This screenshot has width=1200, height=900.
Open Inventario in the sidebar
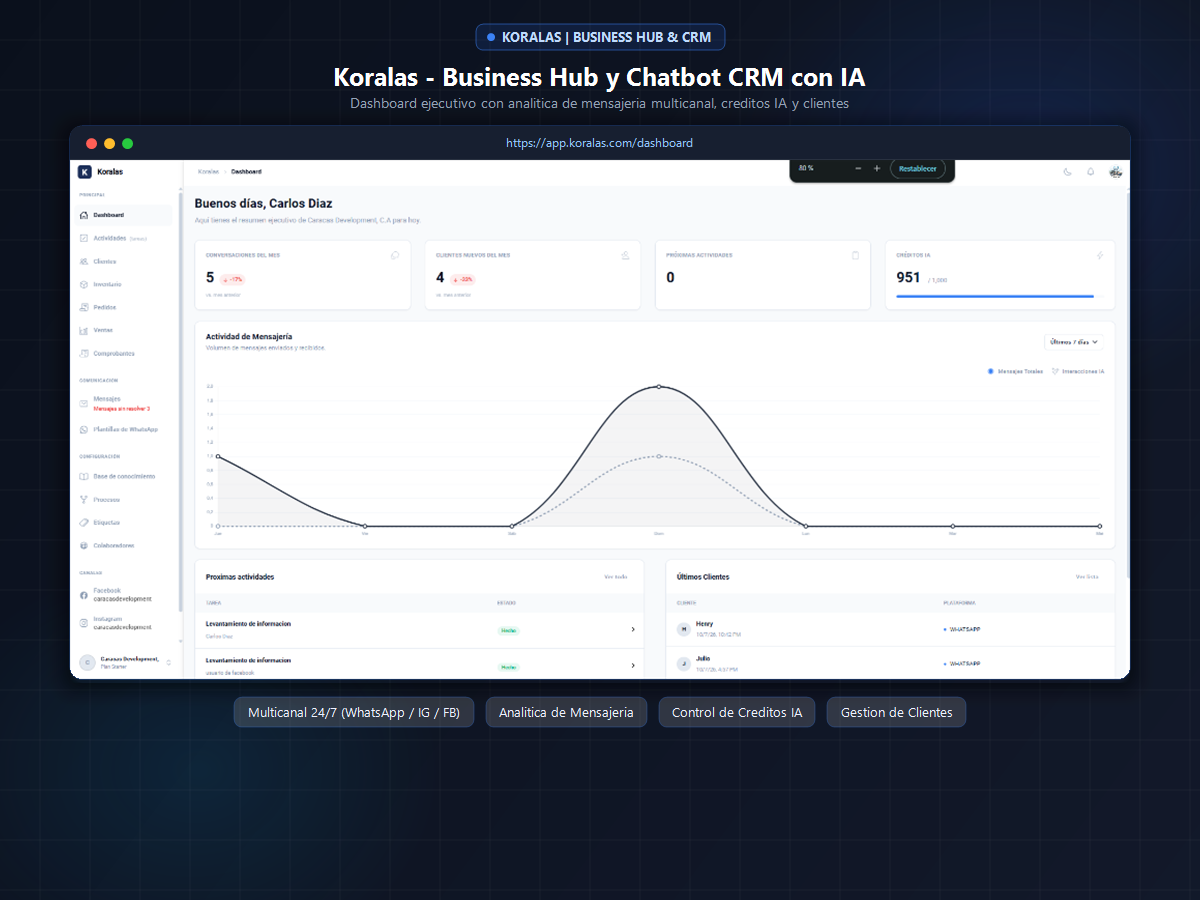coord(124,284)
